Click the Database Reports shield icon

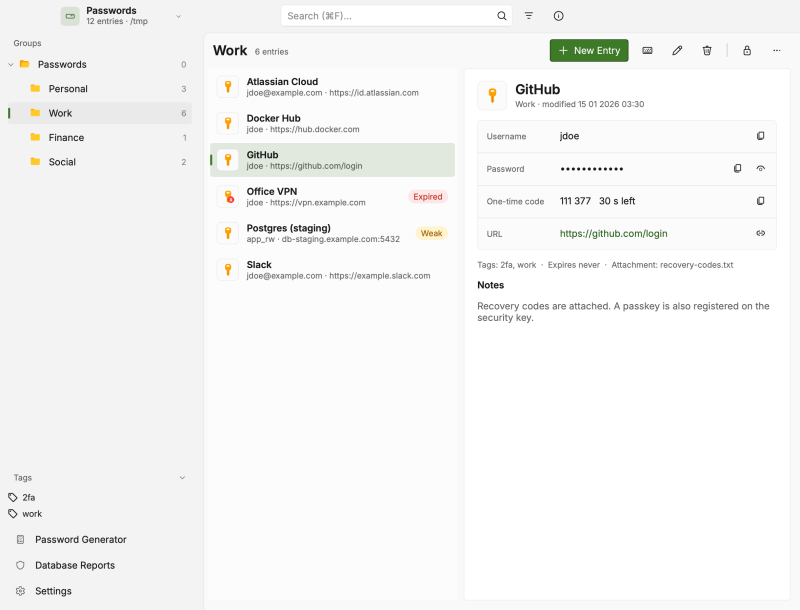[20, 565]
